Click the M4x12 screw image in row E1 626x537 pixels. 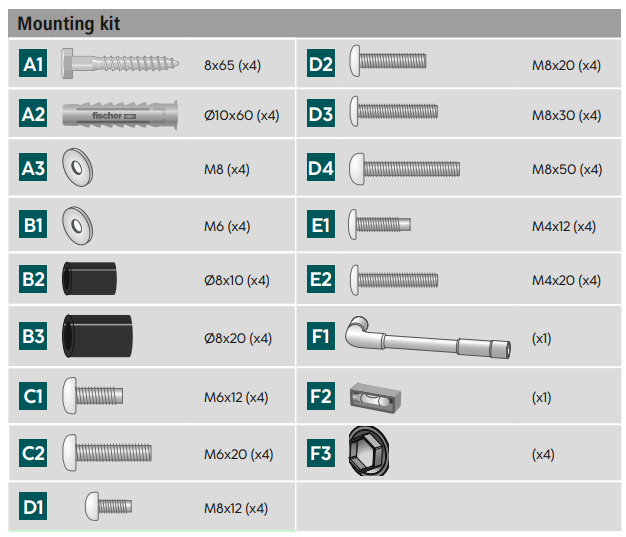click(378, 224)
